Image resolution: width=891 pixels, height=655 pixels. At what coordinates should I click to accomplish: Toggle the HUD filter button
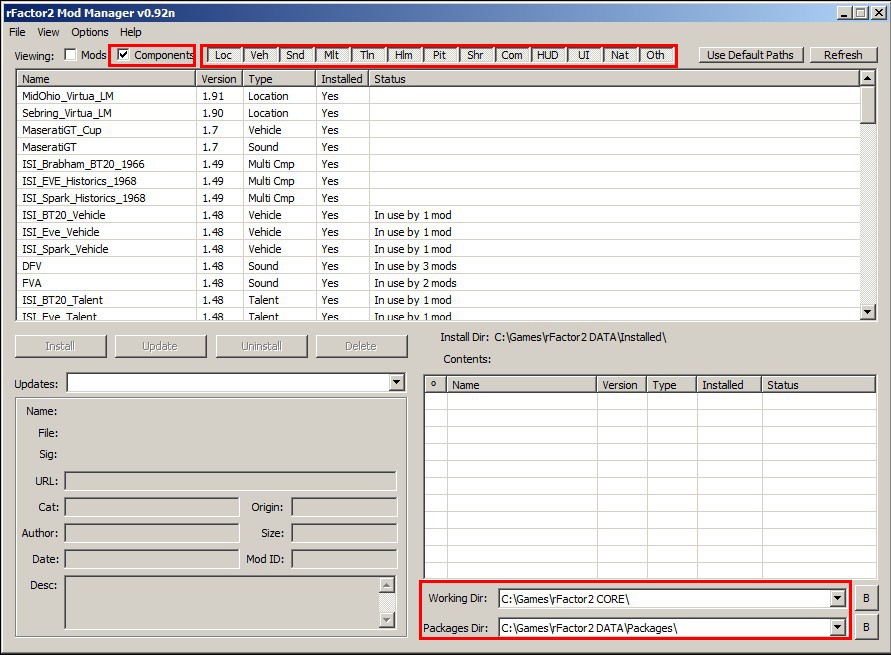tap(547, 55)
